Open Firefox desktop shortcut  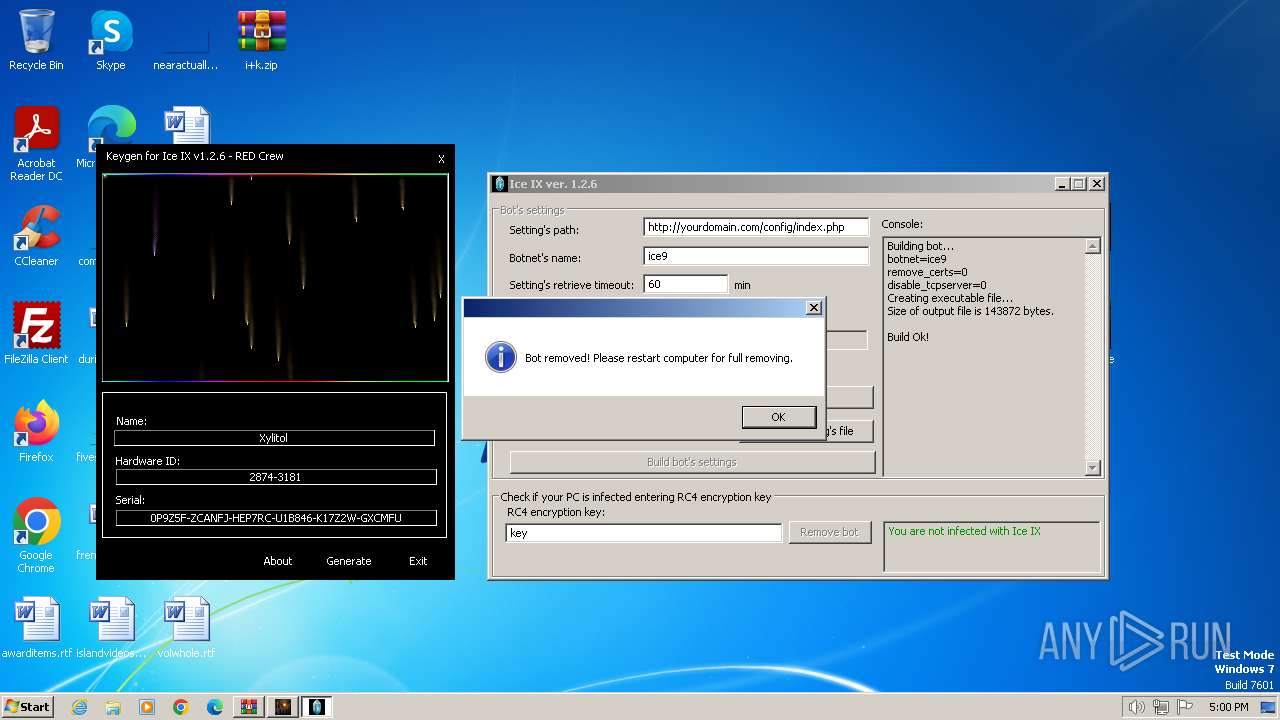pyautogui.click(x=36, y=431)
